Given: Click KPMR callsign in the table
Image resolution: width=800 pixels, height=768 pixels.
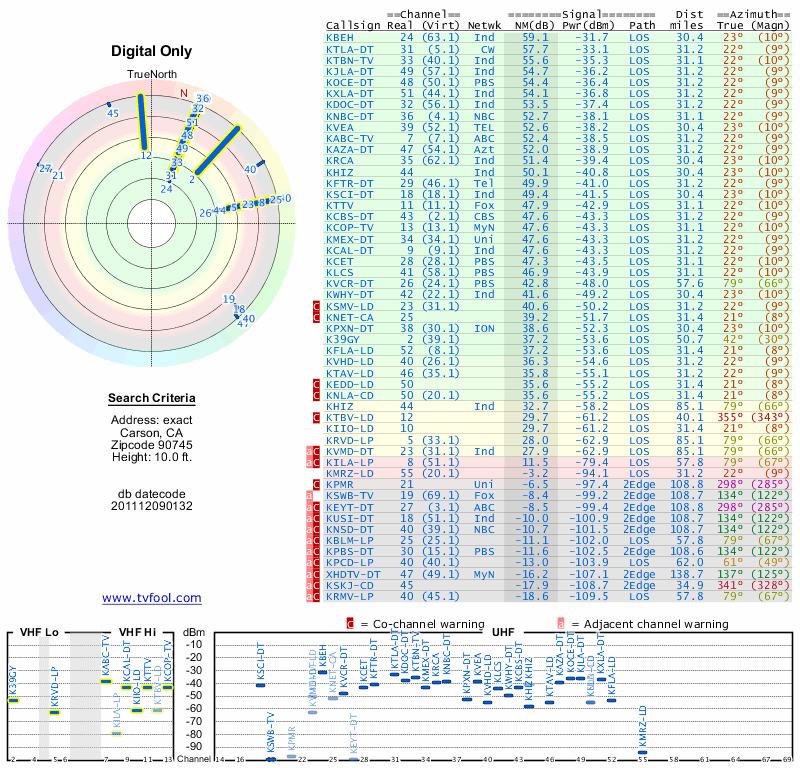Looking at the screenshot, I should coord(340,484).
